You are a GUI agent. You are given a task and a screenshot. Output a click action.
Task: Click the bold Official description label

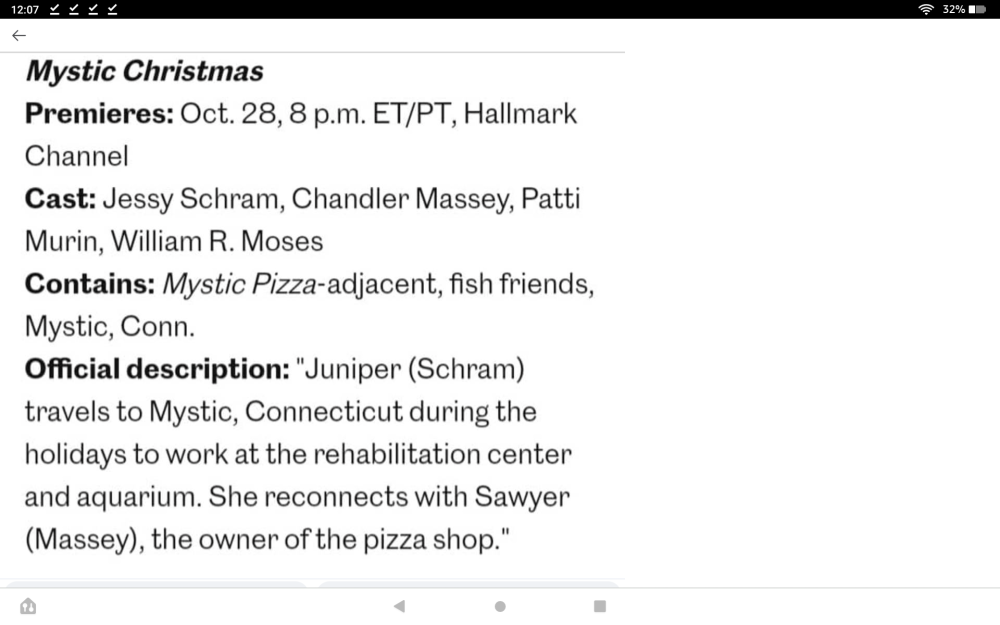[x=157, y=369]
